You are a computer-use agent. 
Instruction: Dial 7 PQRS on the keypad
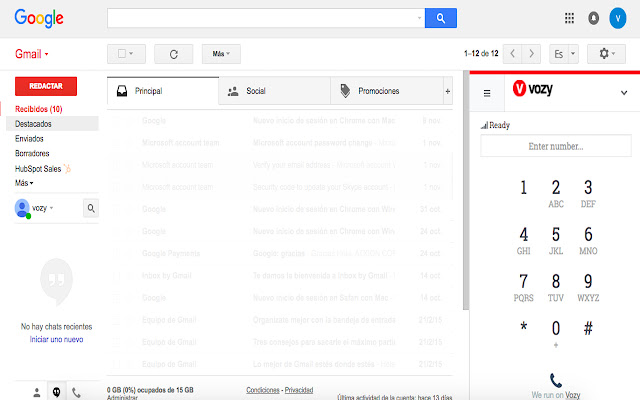coord(523,287)
